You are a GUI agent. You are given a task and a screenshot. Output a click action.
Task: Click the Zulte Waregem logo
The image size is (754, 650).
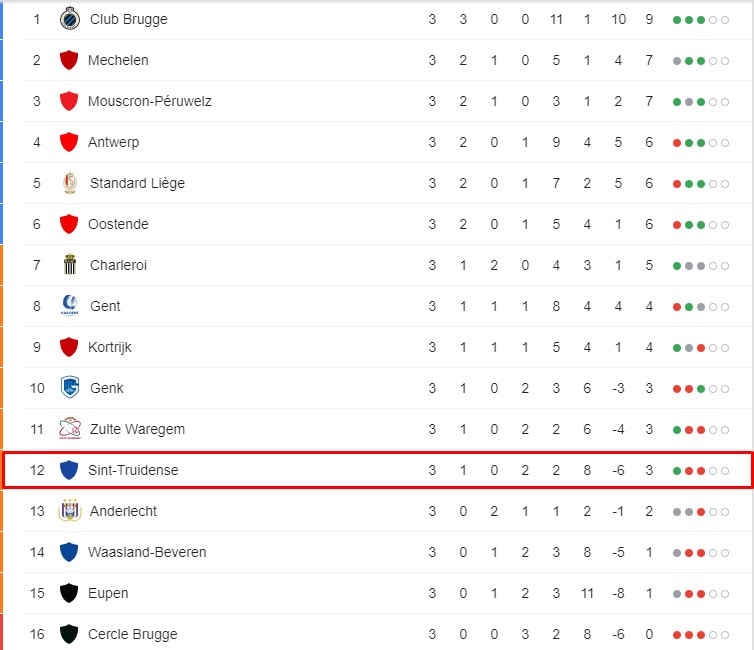70,428
